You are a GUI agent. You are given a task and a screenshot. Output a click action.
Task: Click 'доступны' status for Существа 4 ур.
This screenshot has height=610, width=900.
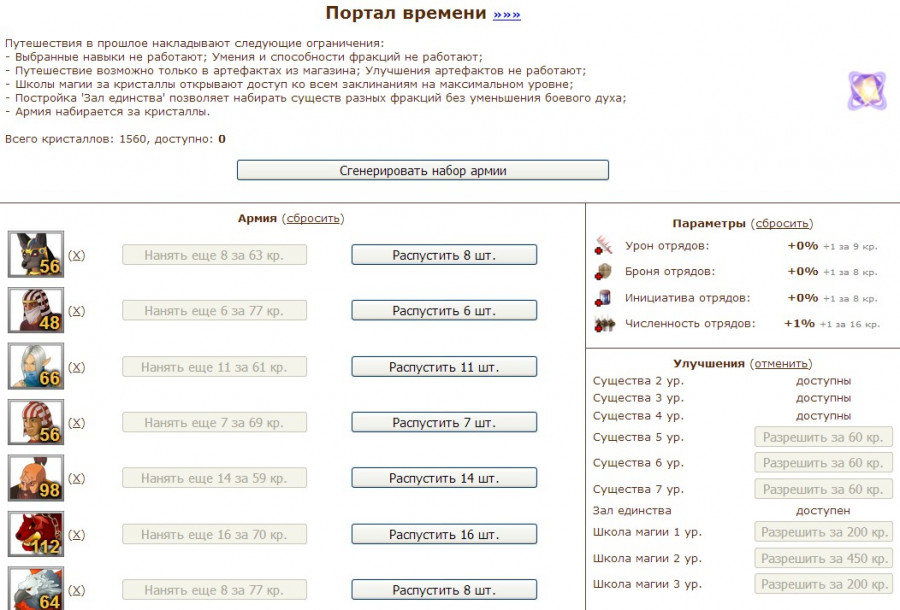tap(823, 416)
